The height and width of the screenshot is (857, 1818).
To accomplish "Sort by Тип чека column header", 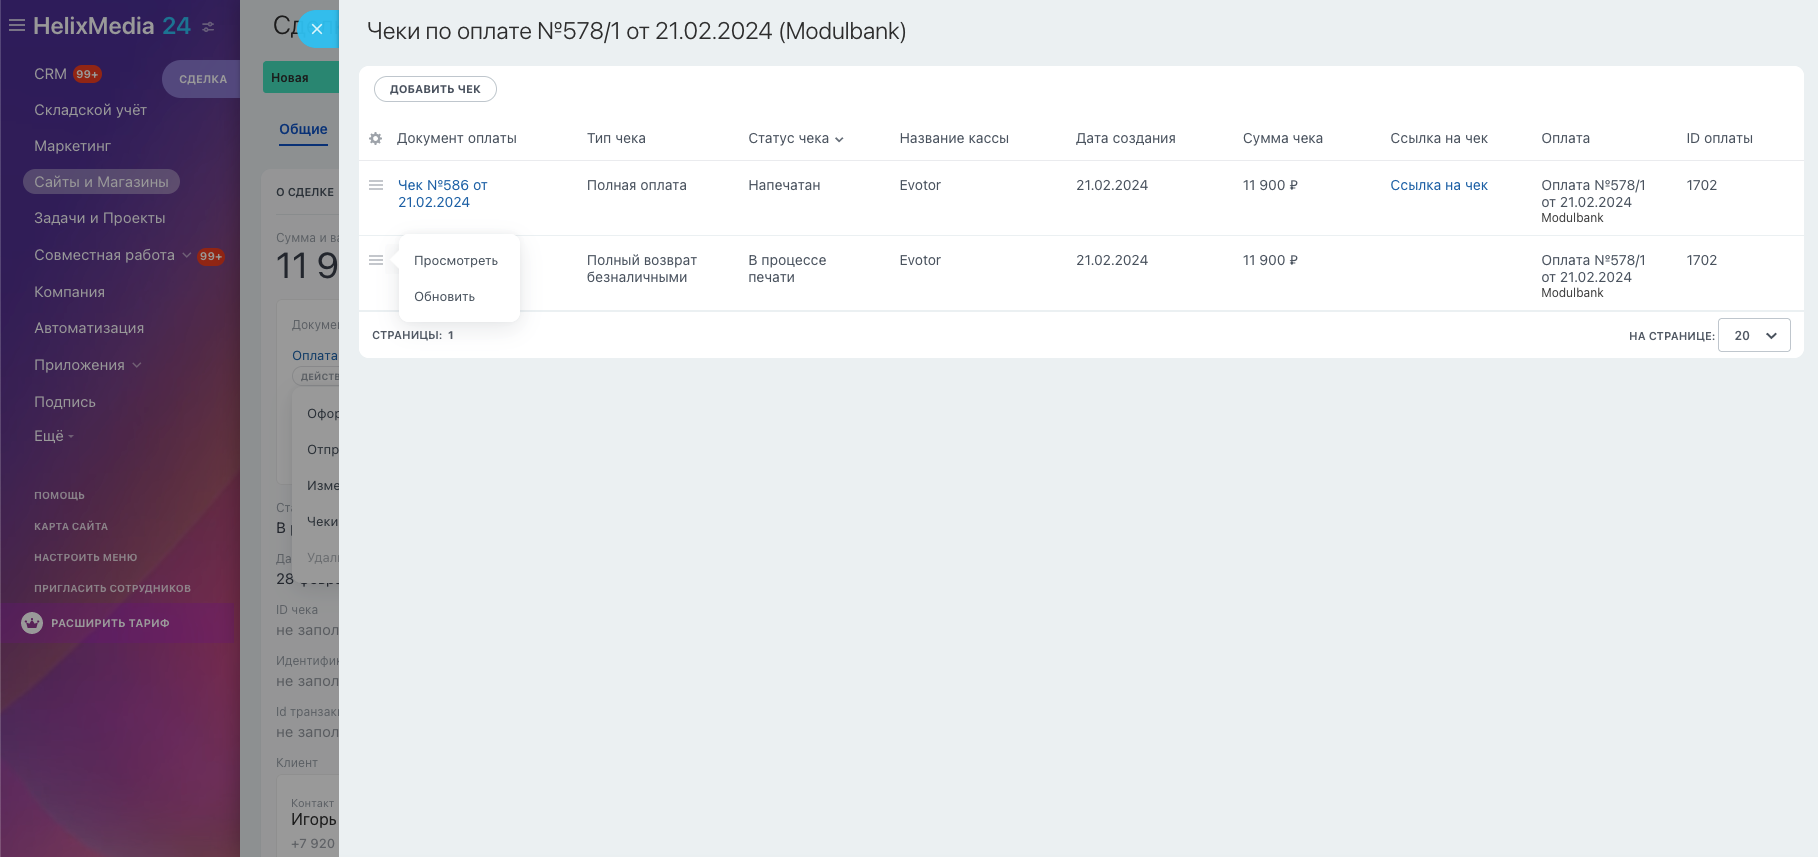I will (616, 139).
